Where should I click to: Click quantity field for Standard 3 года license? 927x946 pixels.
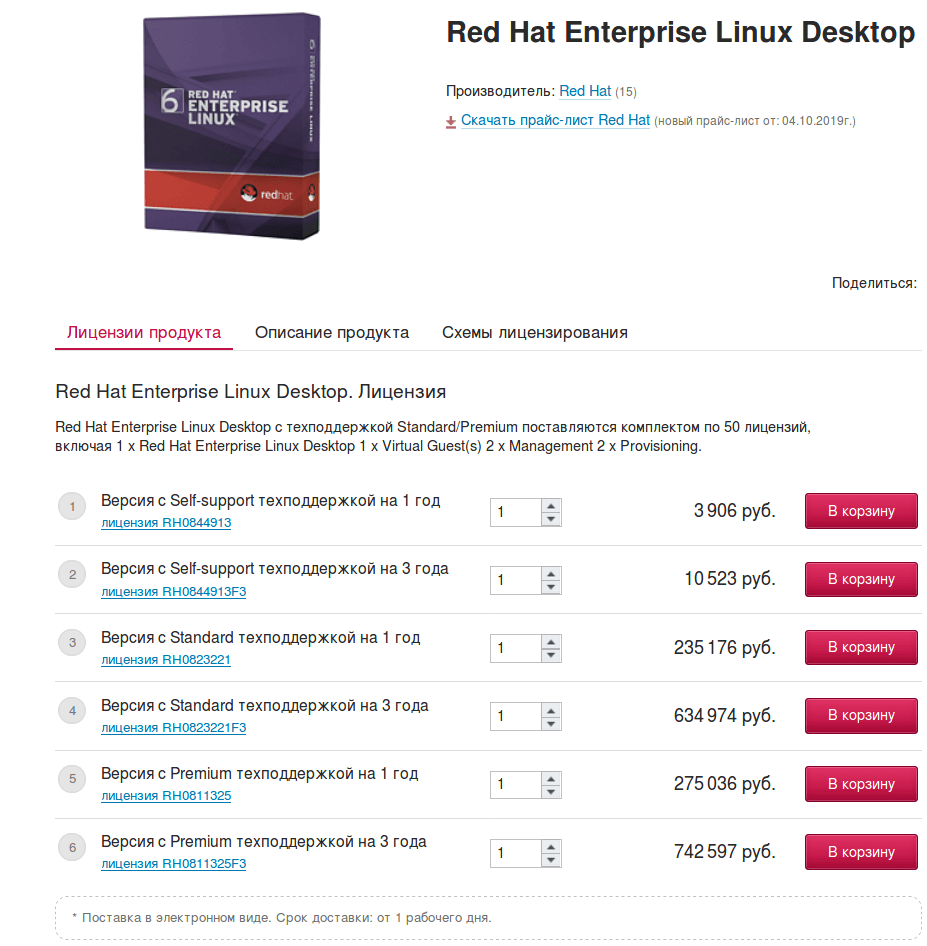tap(516, 716)
